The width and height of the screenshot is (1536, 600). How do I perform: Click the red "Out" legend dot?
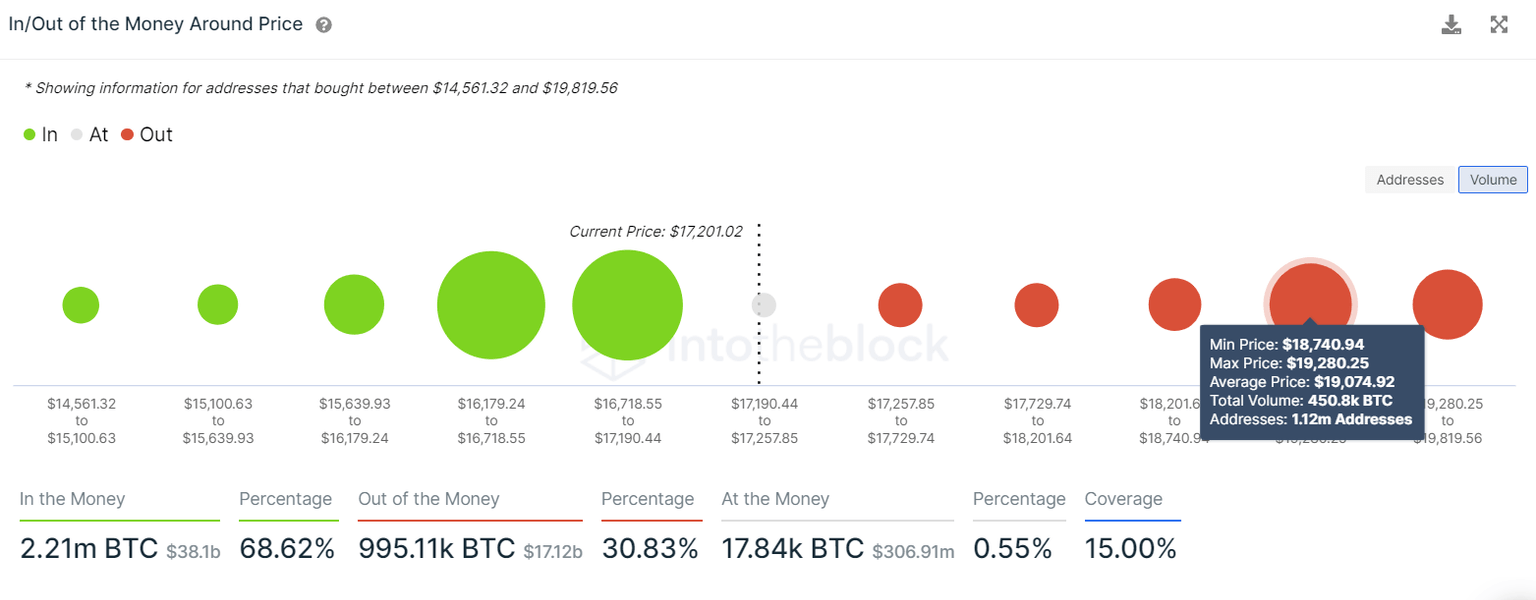pyautogui.click(x=128, y=134)
